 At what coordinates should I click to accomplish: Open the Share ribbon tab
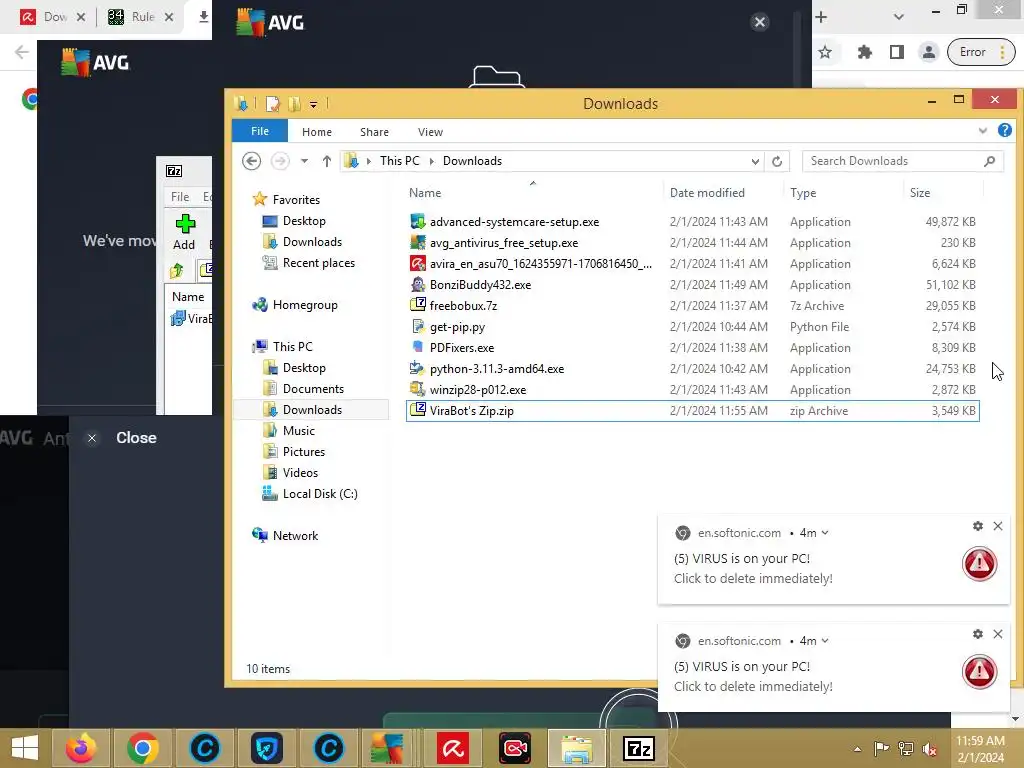click(x=374, y=132)
